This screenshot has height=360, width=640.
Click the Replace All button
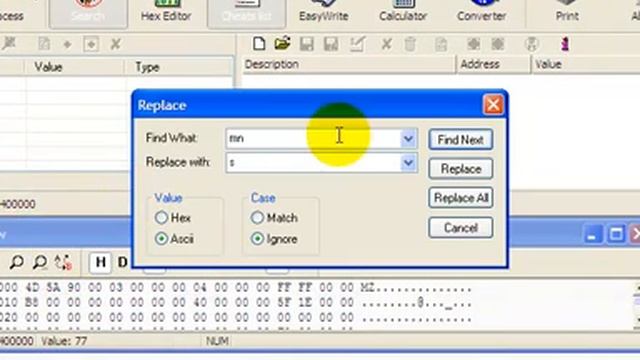461,198
